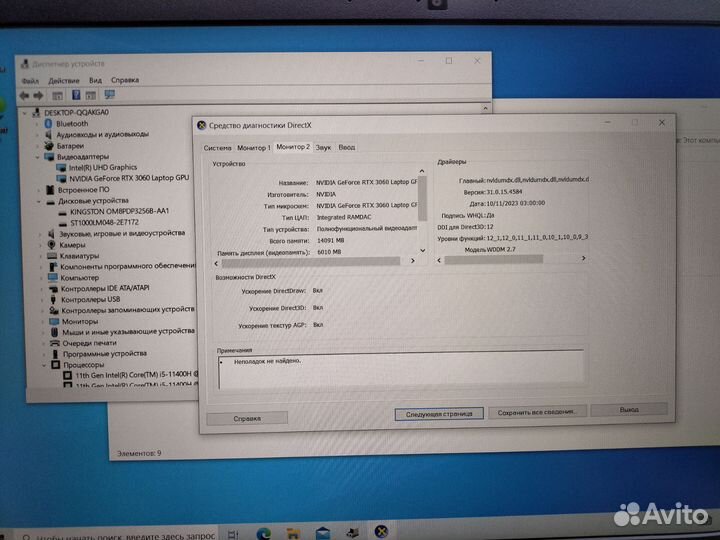Click the DirectX logo icon in dialog title bar
The image size is (720, 540).
pos(201,125)
